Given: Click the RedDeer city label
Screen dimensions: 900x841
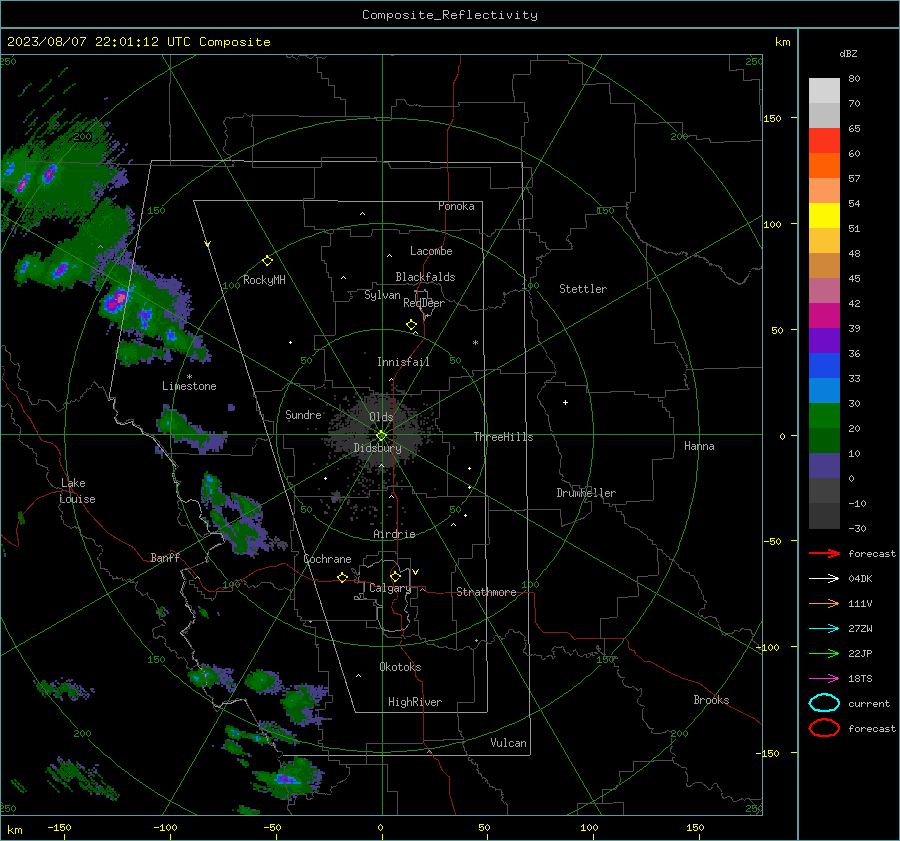Looking at the screenshot, I should pos(424,303).
